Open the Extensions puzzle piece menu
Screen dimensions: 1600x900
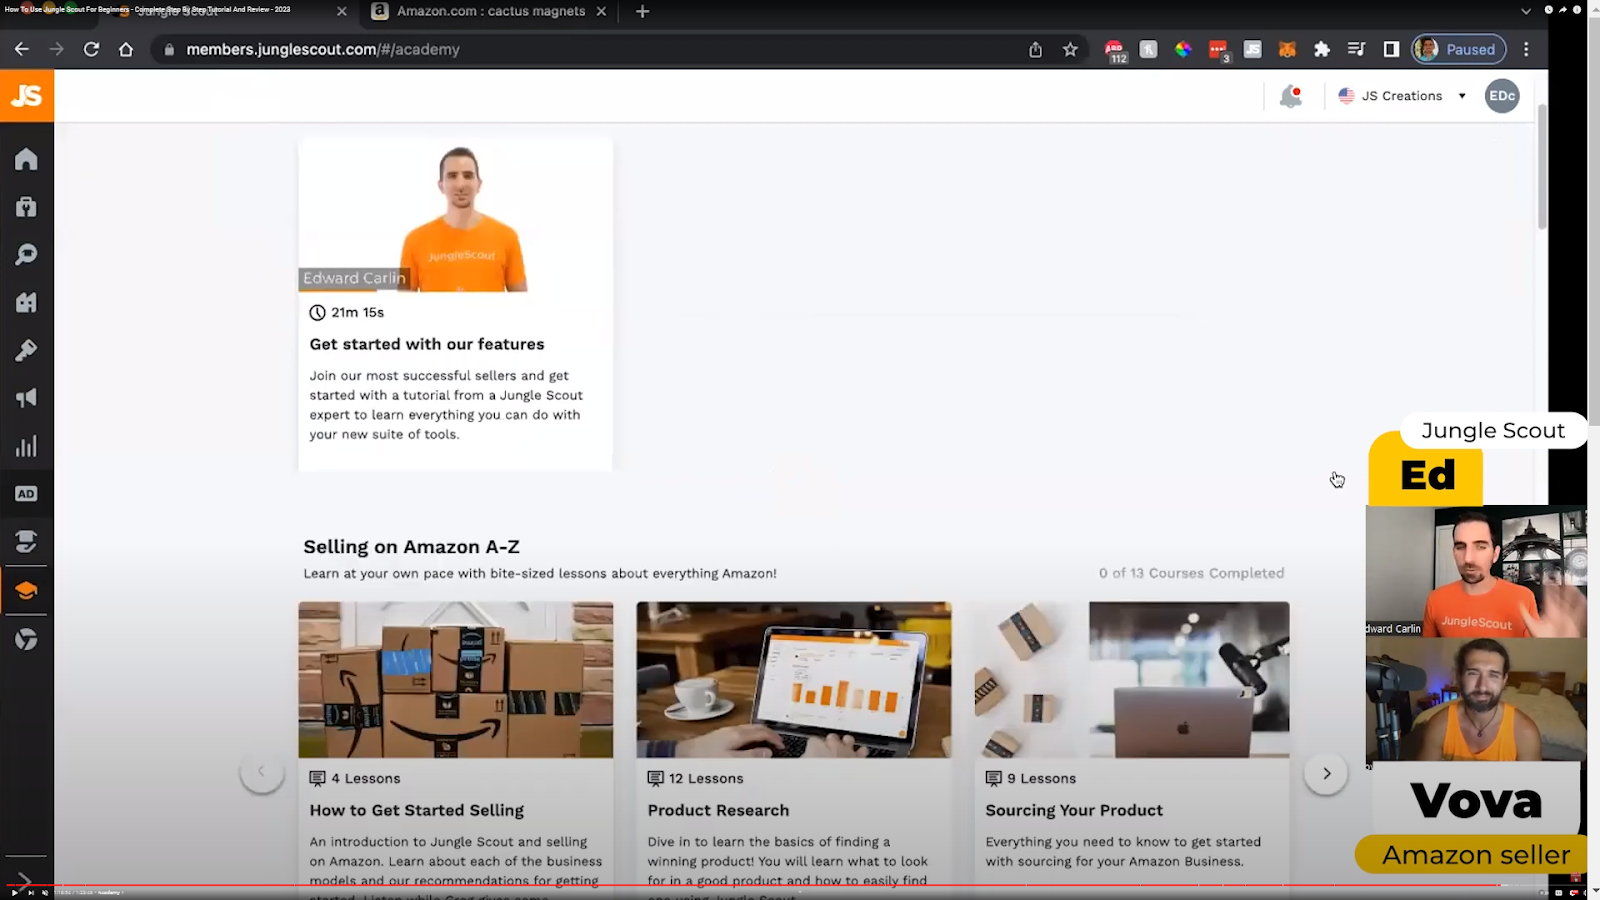click(1322, 49)
